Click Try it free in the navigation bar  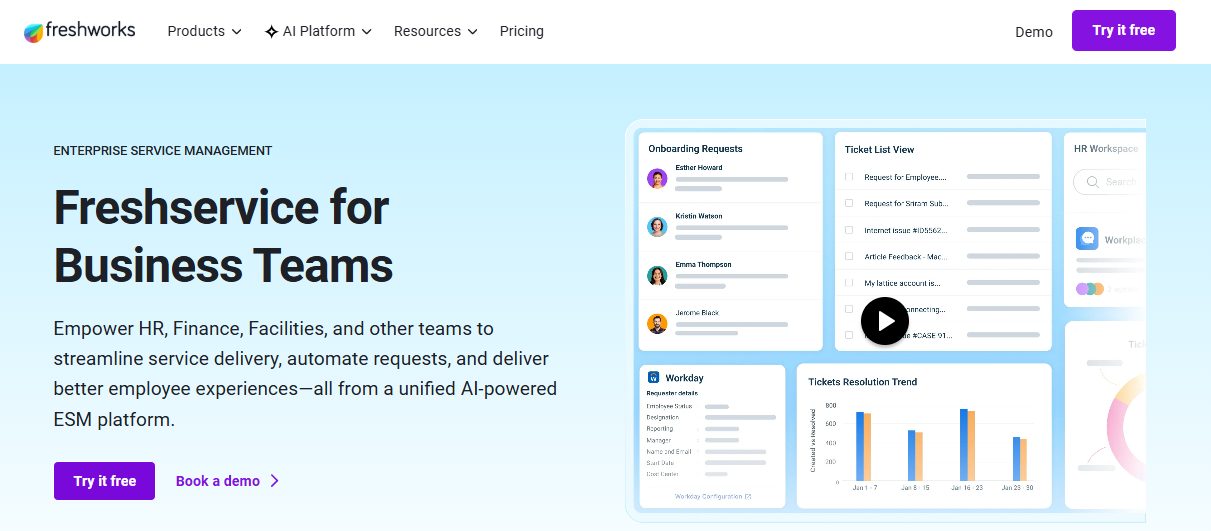(x=1124, y=30)
